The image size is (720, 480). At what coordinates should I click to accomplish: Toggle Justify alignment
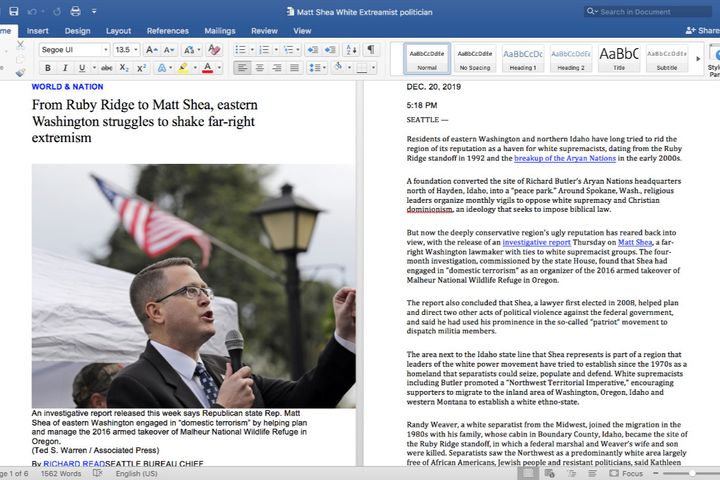[x=294, y=68]
